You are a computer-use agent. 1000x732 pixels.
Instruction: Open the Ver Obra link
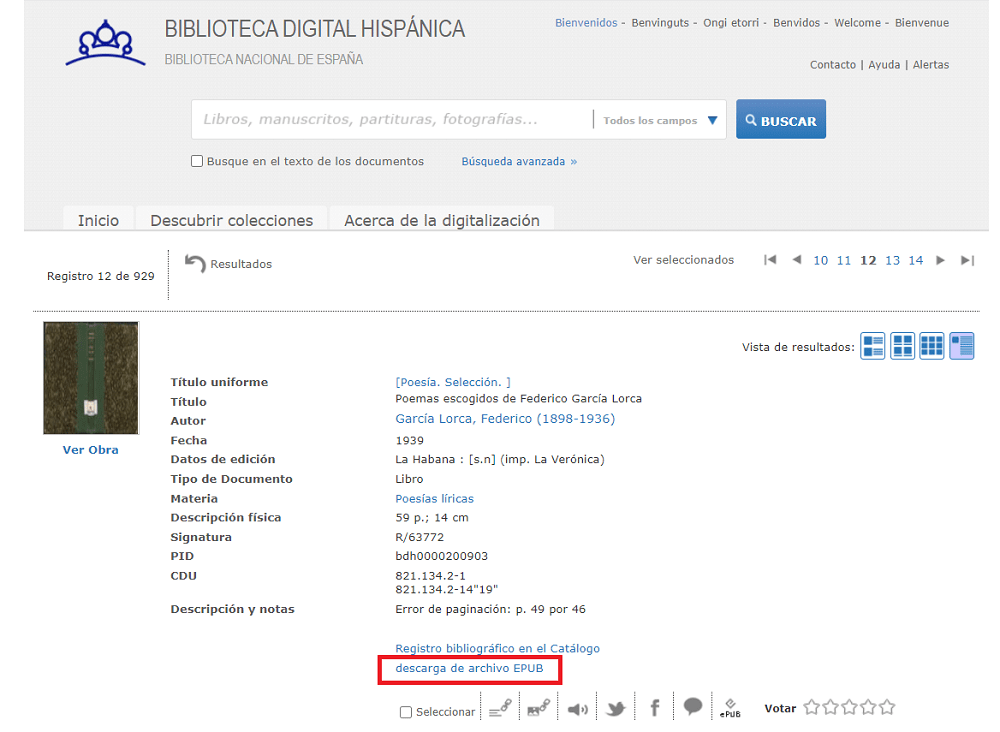point(91,450)
